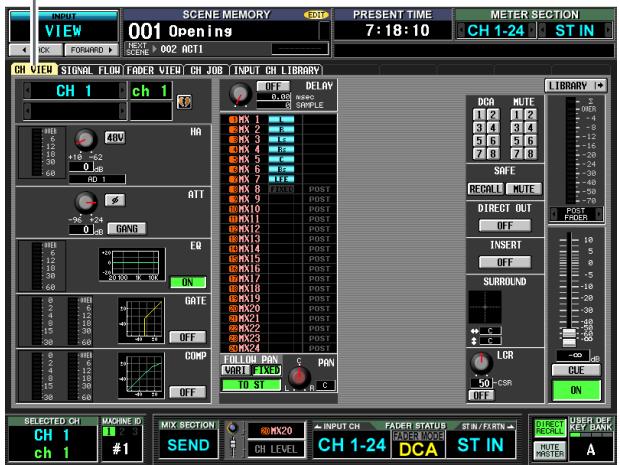Click the PAN knob
This screenshot has height=465, width=620.
click(x=299, y=376)
